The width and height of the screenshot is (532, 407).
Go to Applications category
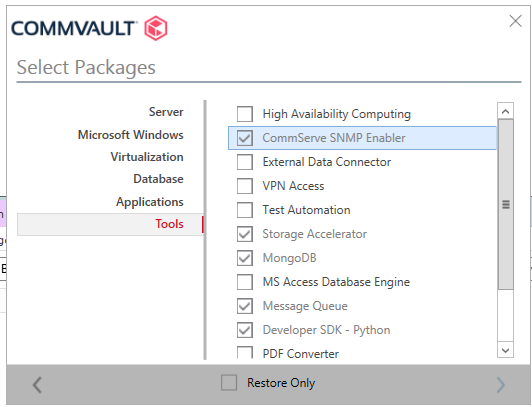point(150,202)
